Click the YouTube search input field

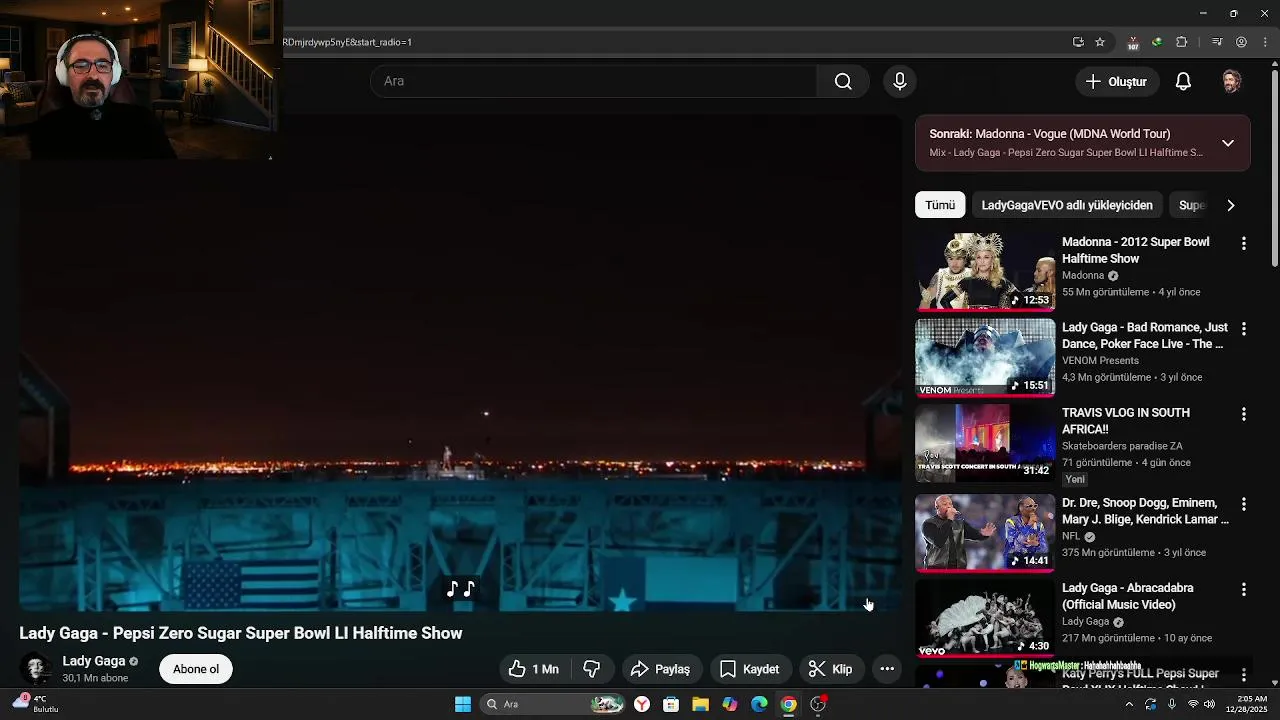pos(594,81)
